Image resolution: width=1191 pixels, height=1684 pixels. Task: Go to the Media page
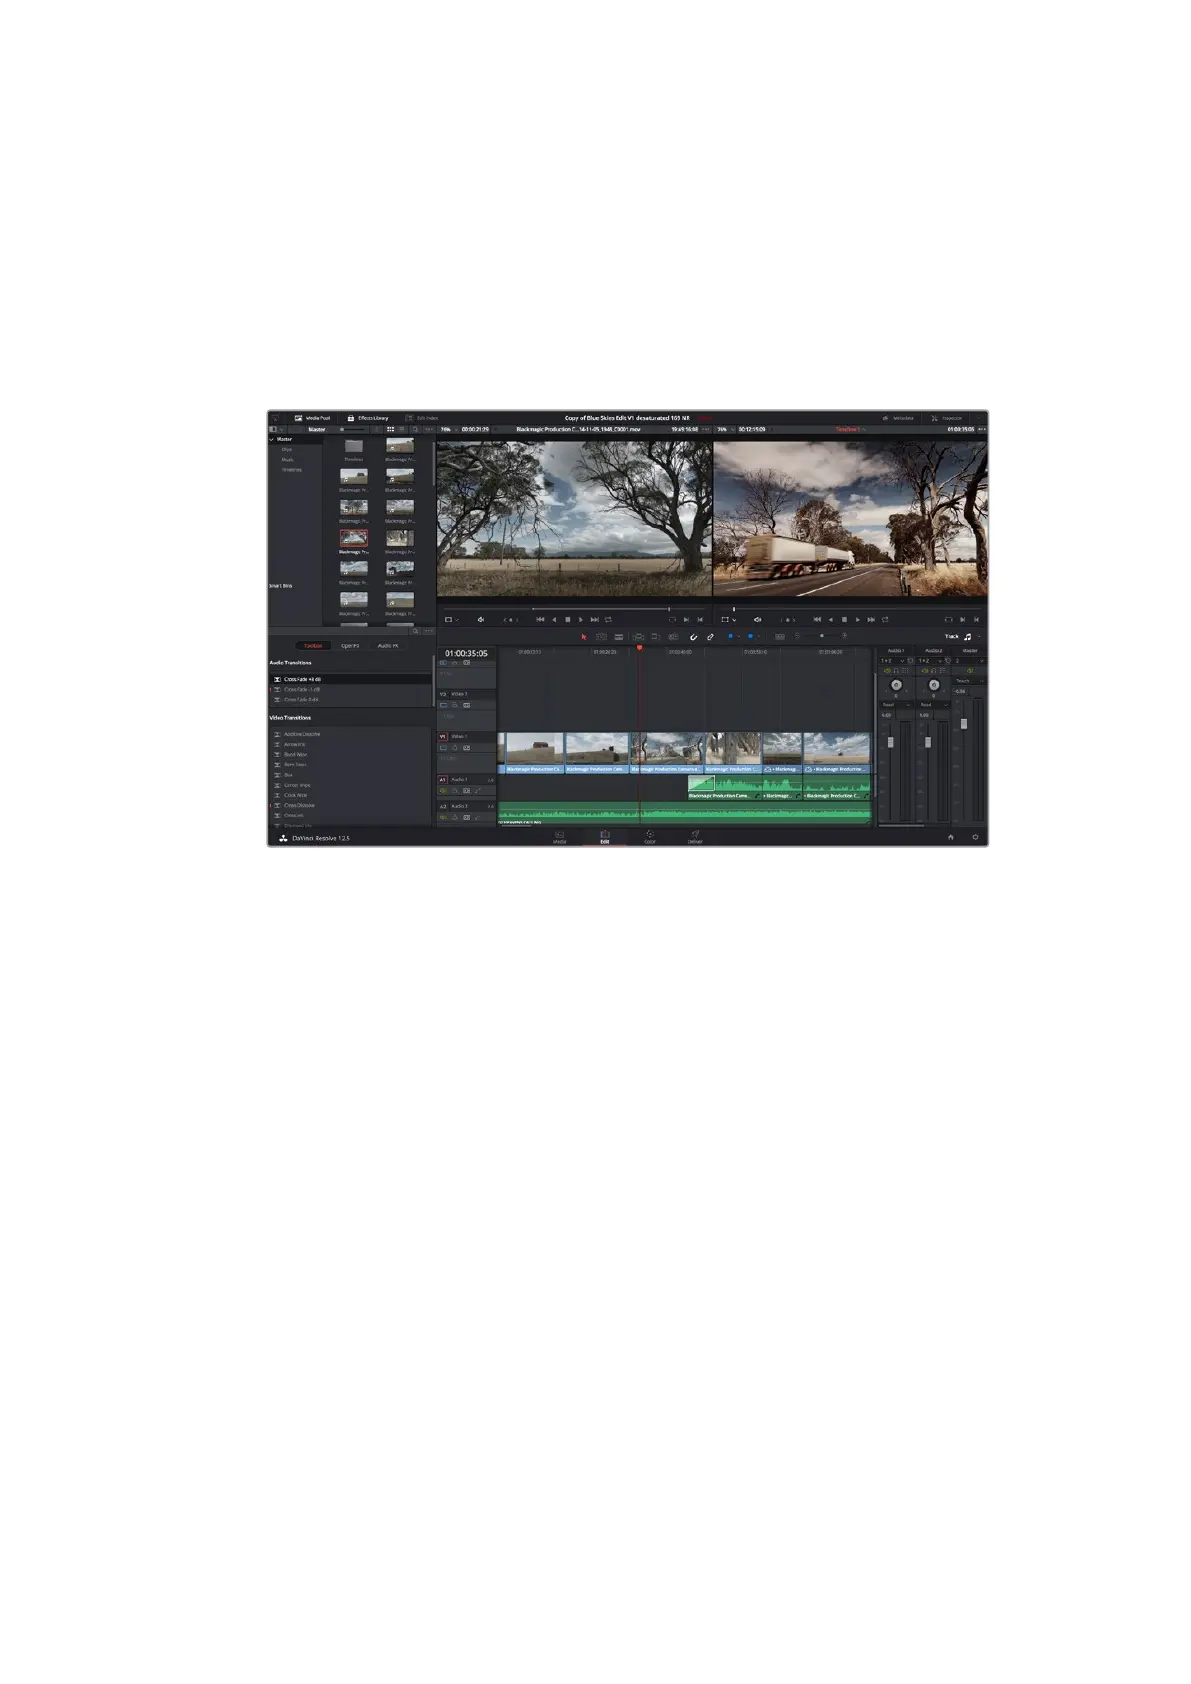pos(560,837)
